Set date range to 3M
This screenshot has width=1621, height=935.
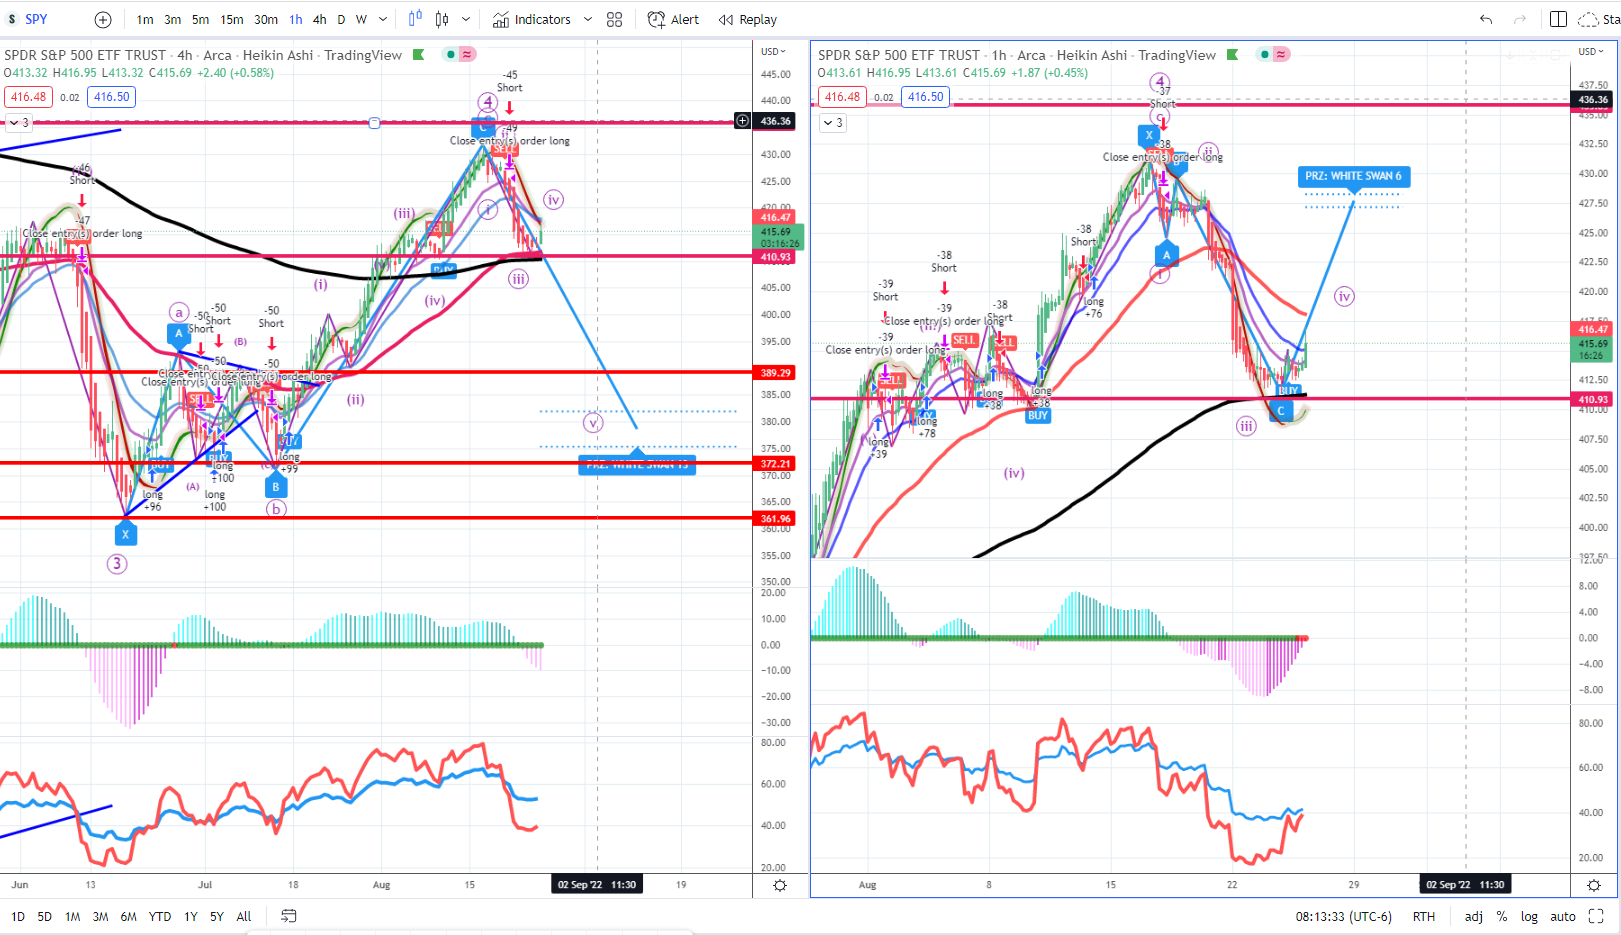[x=100, y=916]
